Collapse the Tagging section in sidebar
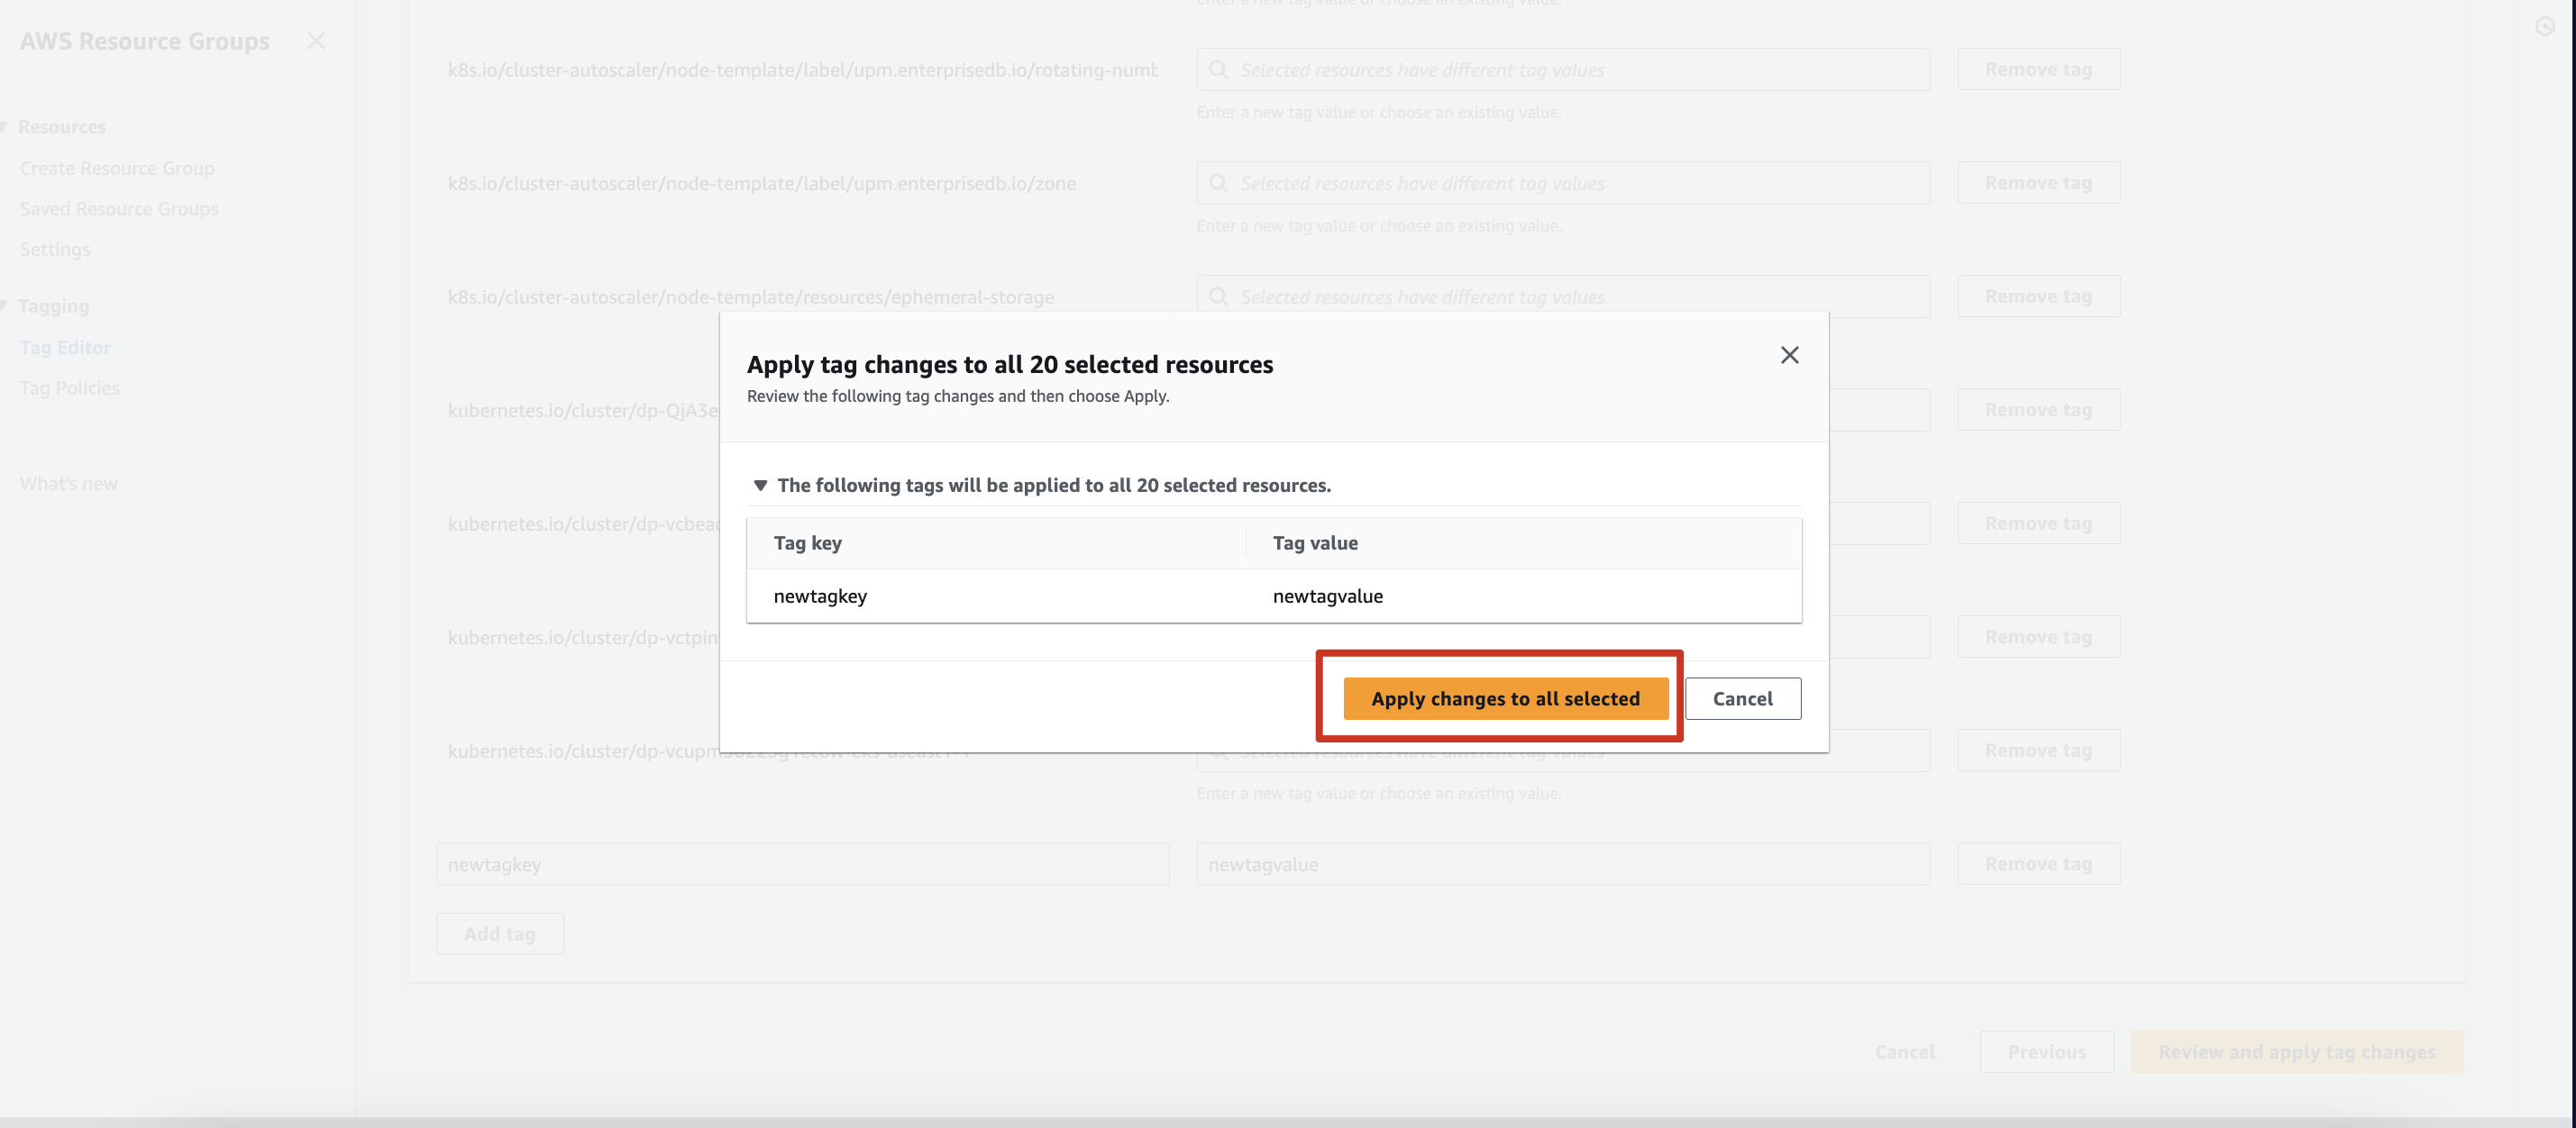Viewport: 2576px width, 1128px height. point(4,305)
